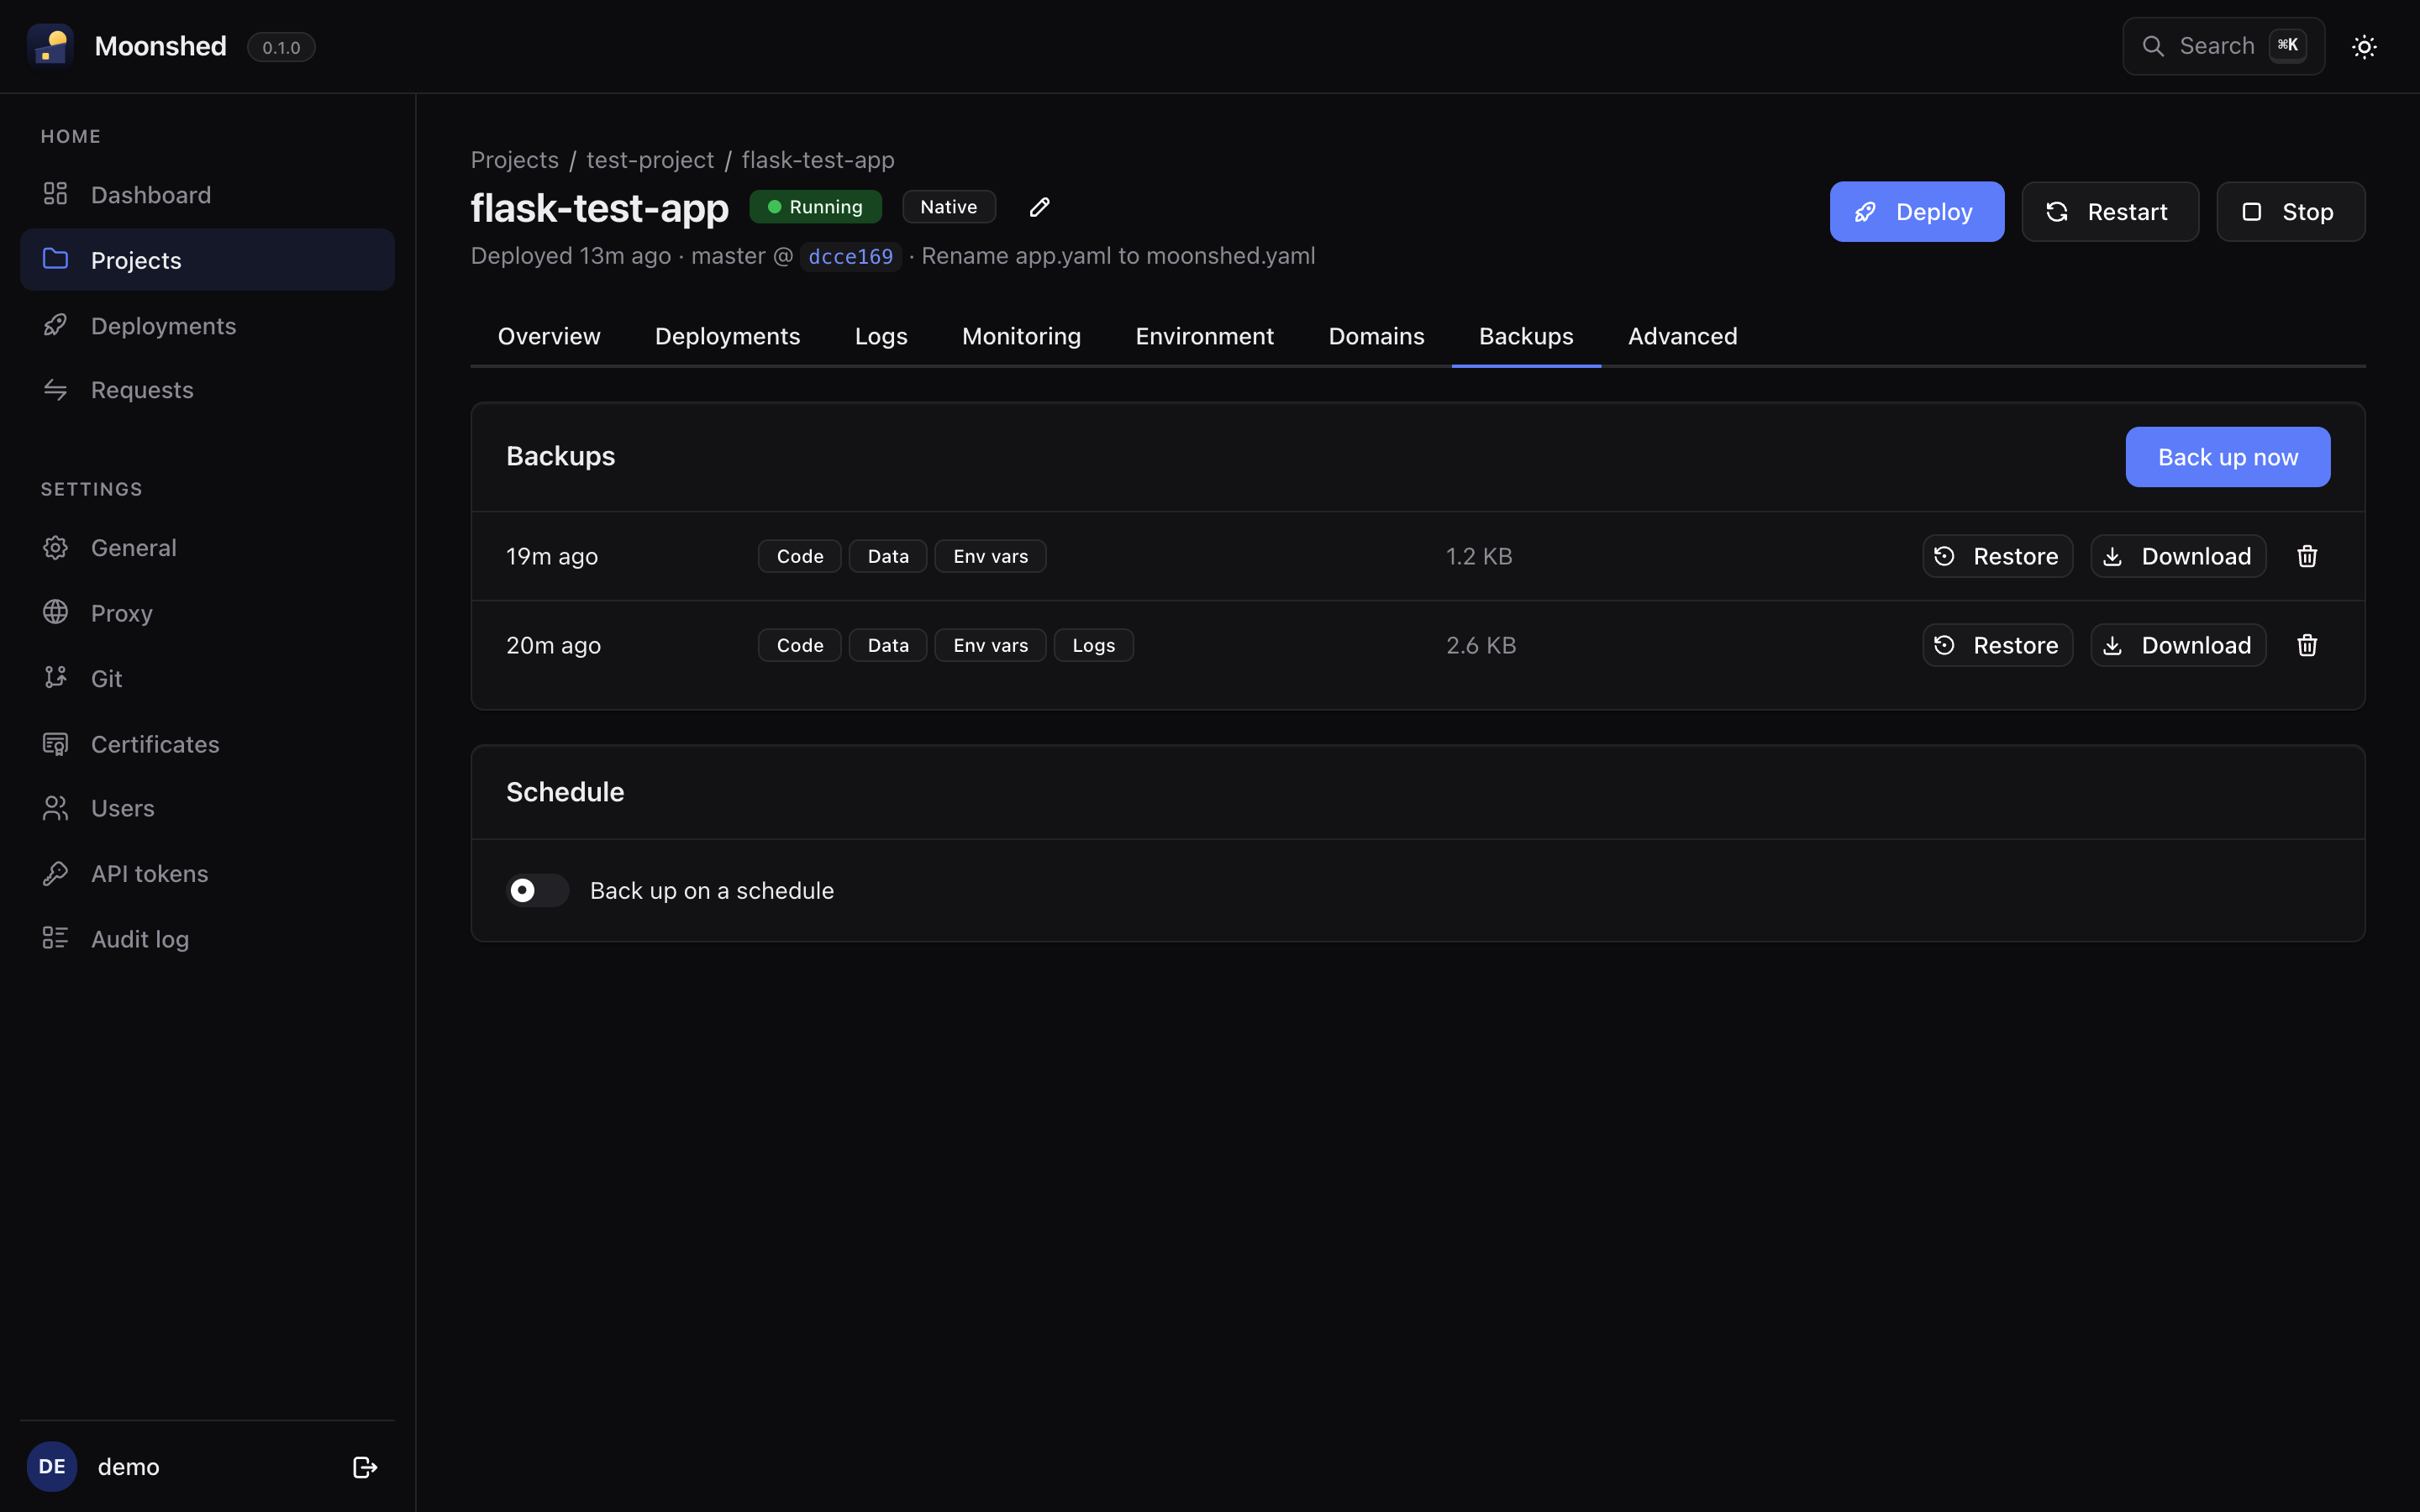Stop the running app
The width and height of the screenshot is (2420, 1512).
(x=2290, y=212)
